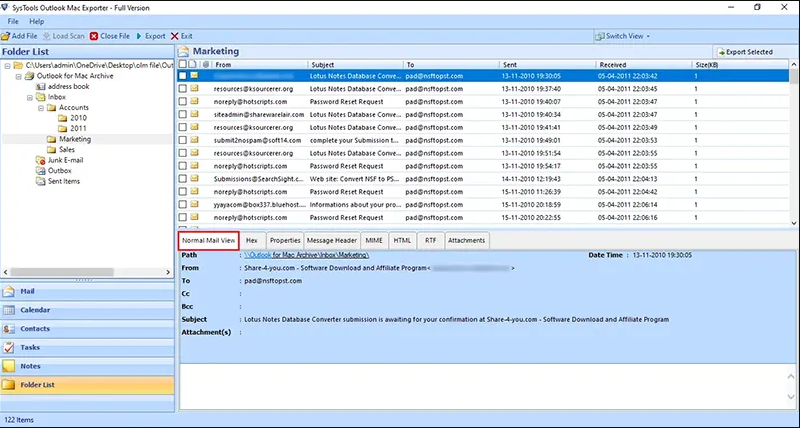Open the Switch View dropdown
Screen dimensions: 800x428
pos(625,36)
